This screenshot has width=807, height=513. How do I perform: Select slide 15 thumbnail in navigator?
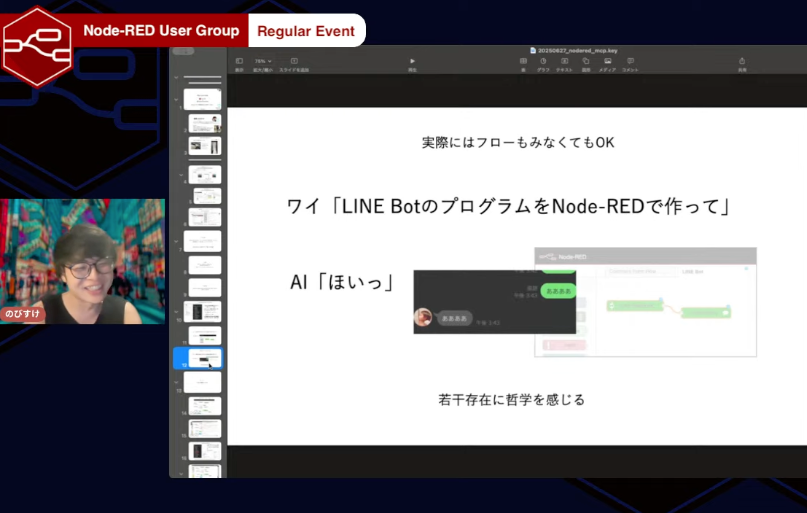click(x=205, y=429)
